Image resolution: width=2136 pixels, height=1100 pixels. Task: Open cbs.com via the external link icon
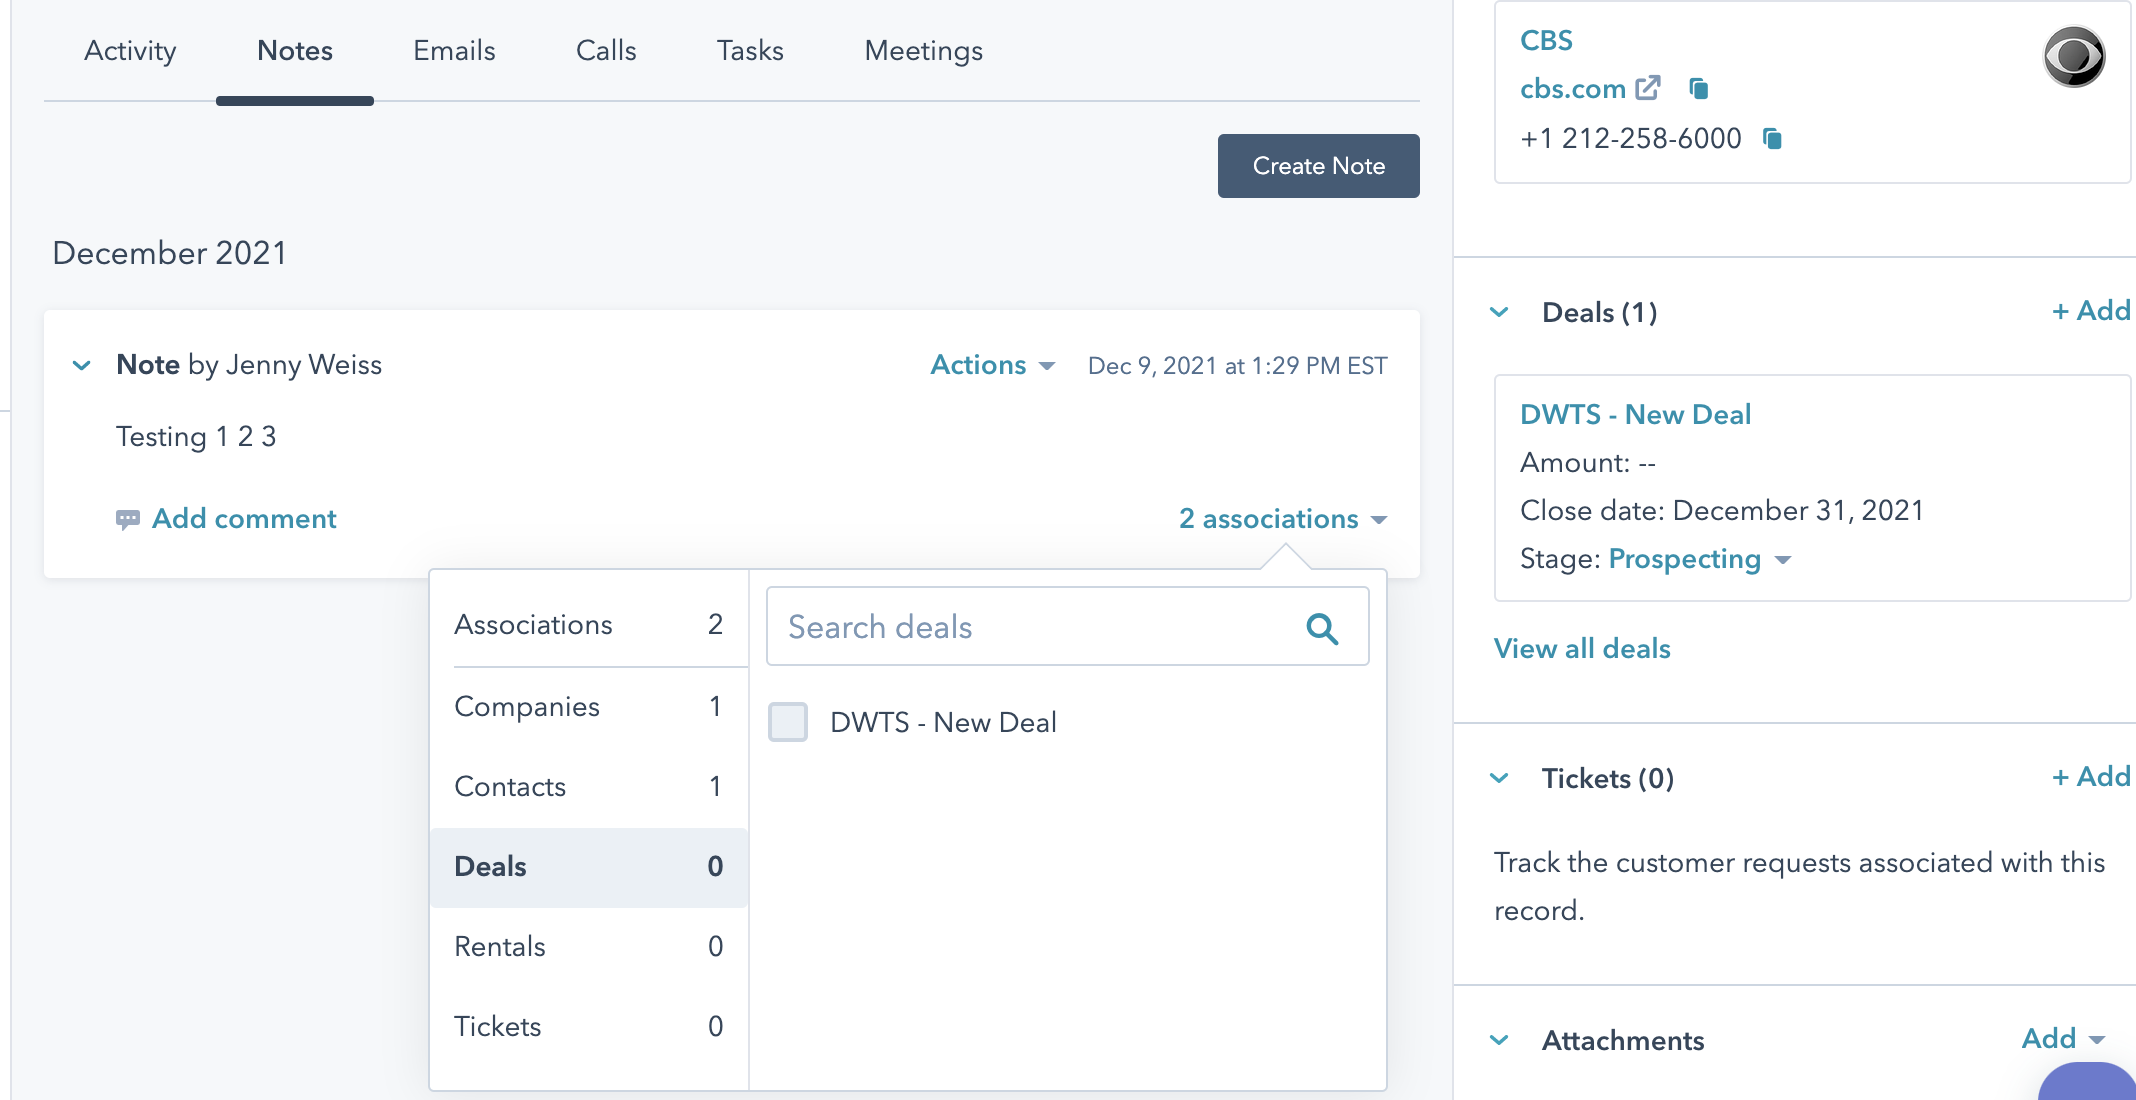pyautogui.click(x=1646, y=87)
